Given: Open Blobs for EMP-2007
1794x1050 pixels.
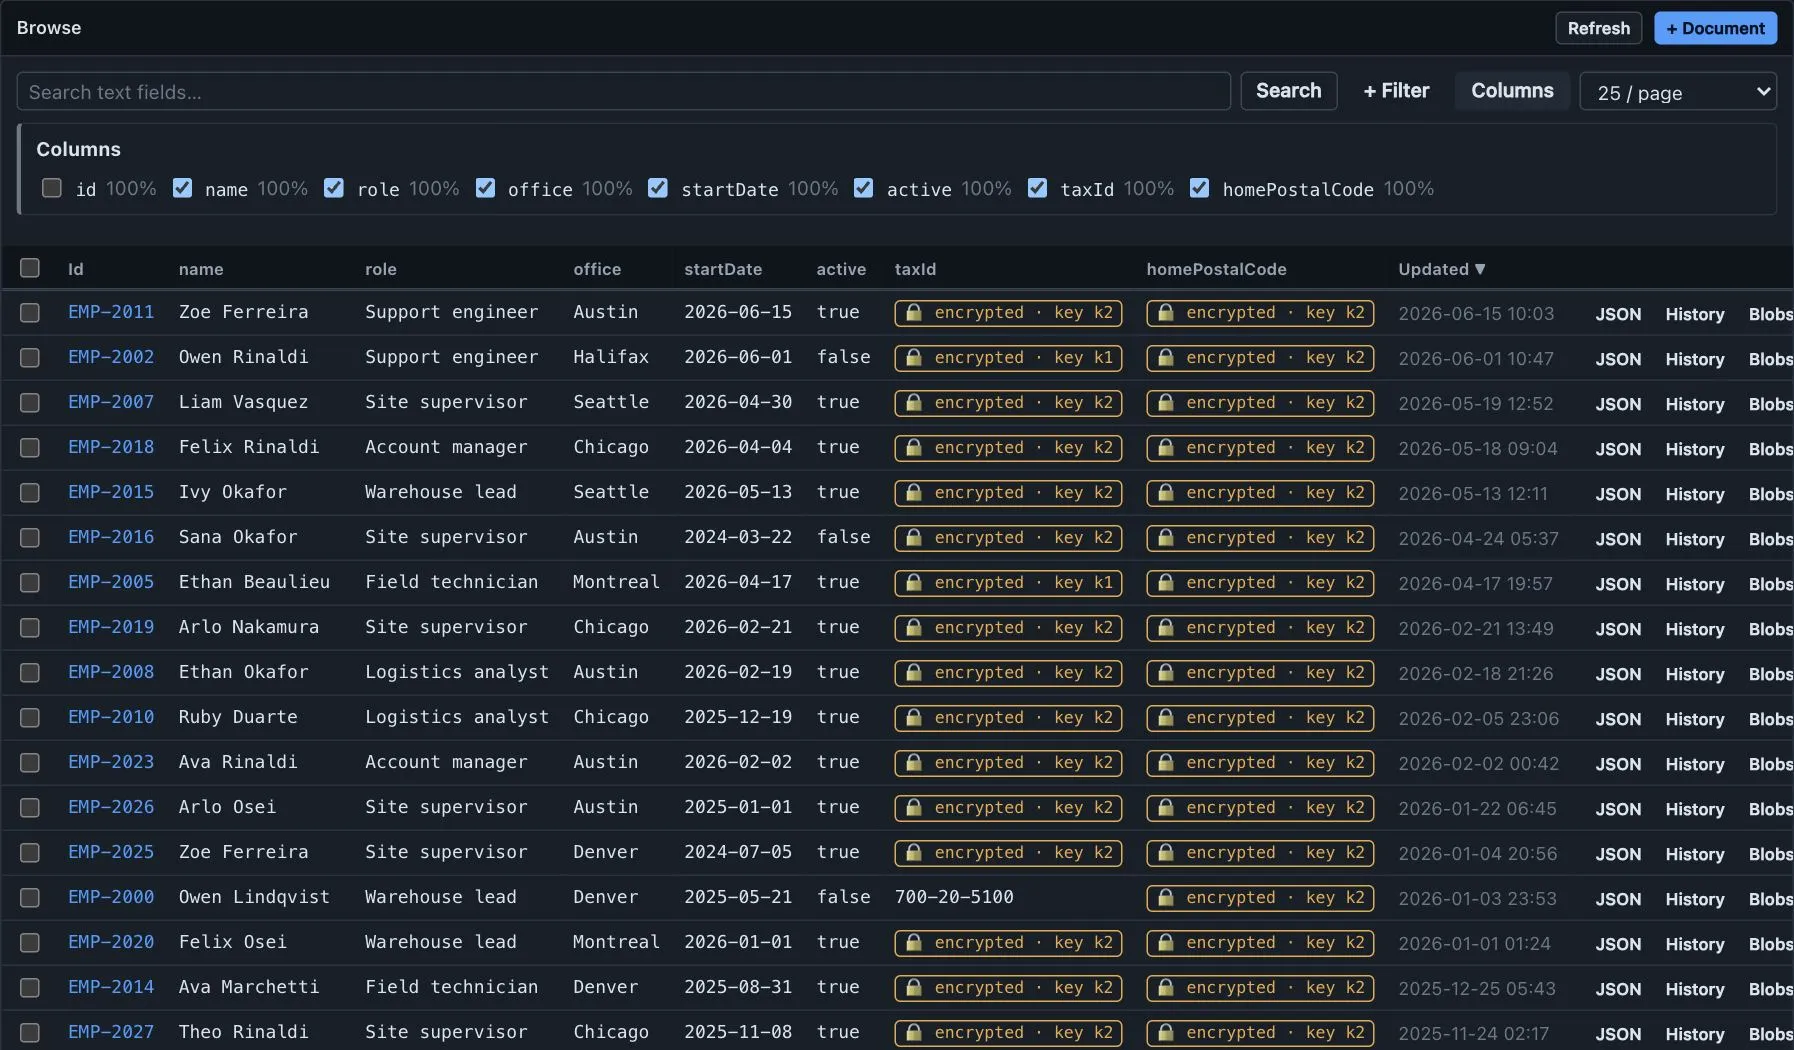Looking at the screenshot, I should point(1770,404).
